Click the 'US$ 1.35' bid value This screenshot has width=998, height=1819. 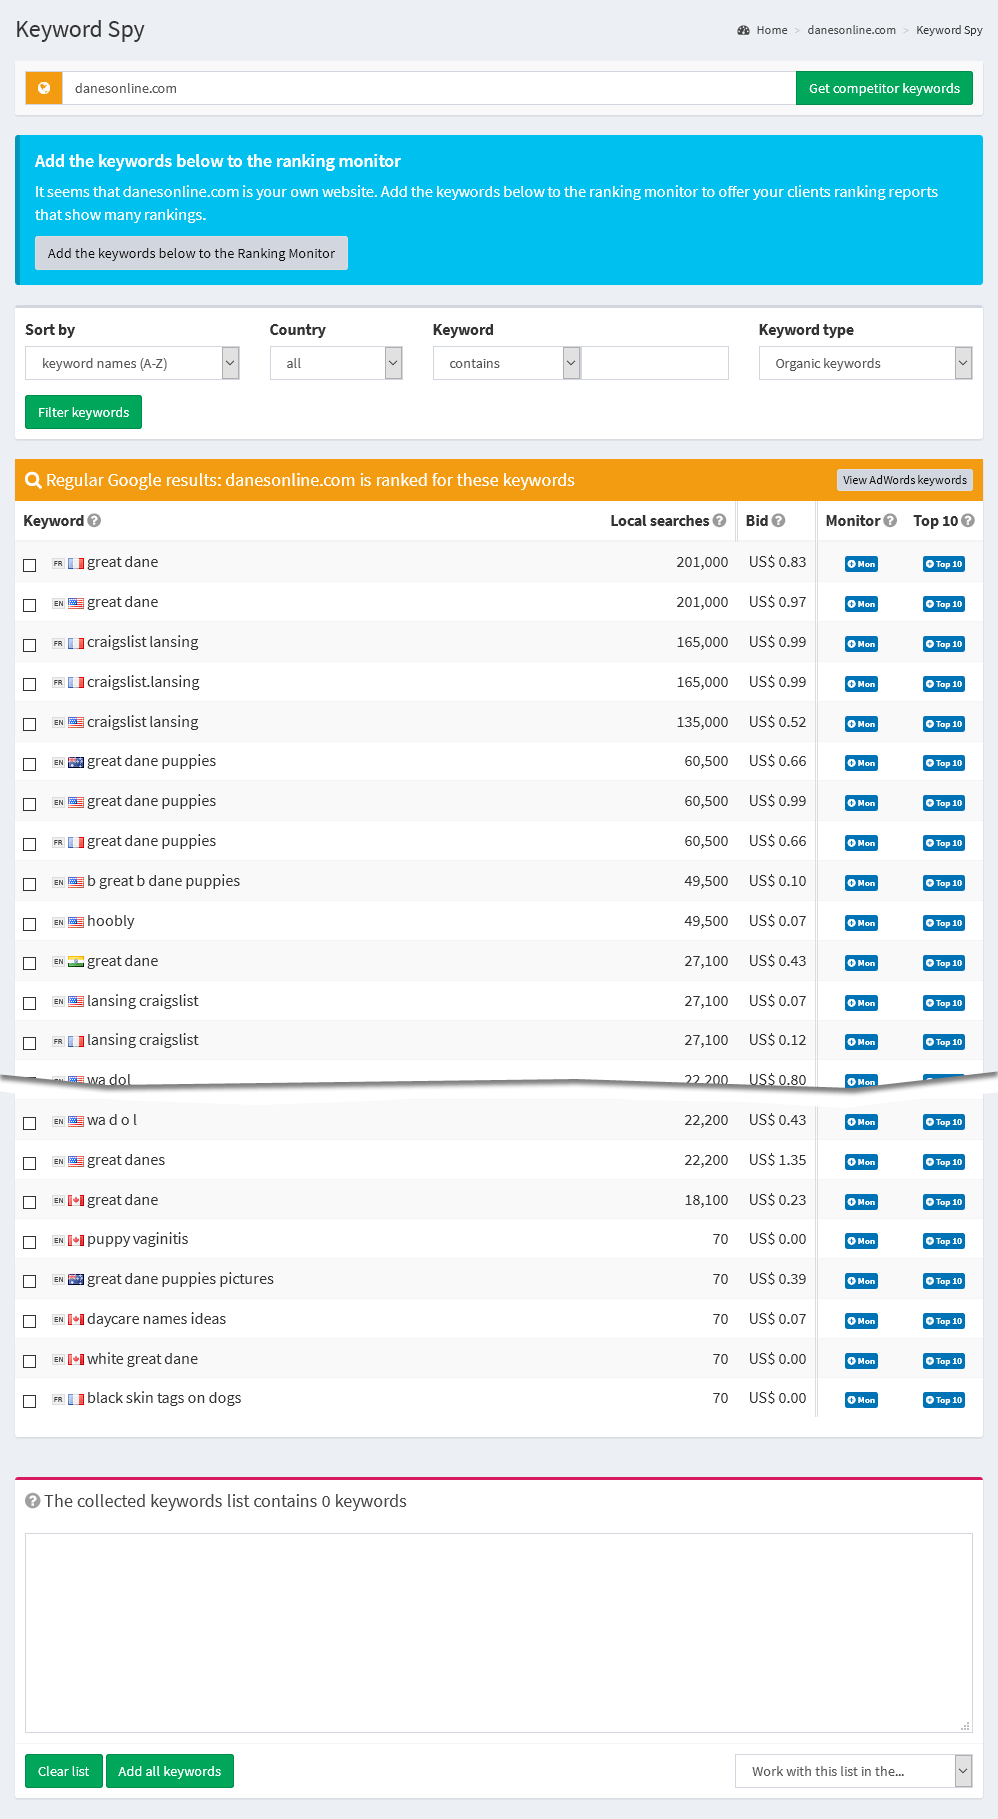(x=777, y=1160)
